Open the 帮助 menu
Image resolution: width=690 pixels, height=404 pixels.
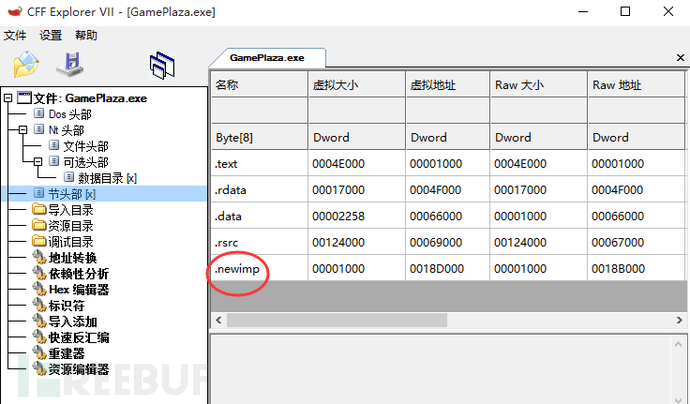pyautogui.click(x=86, y=35)
